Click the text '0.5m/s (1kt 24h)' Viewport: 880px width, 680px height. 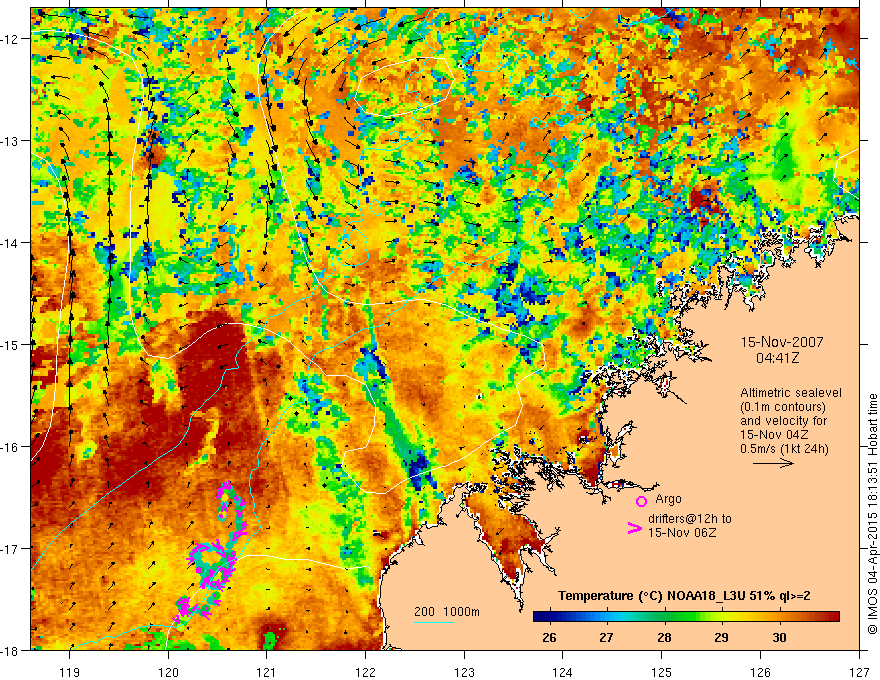point(784,448)
